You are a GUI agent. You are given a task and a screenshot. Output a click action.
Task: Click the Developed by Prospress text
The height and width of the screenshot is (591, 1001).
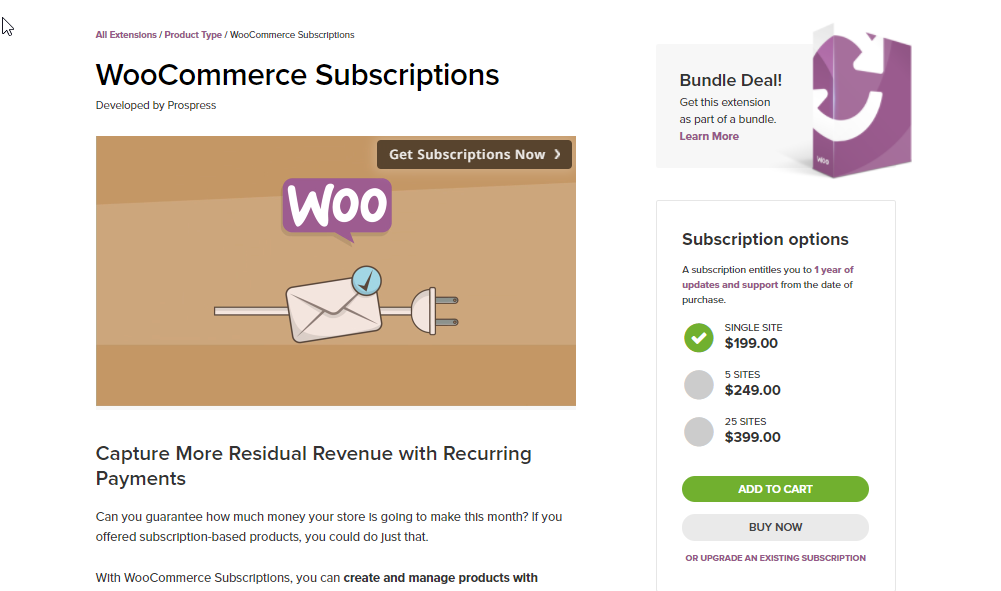pyautogui.click(x=156, y=105)
